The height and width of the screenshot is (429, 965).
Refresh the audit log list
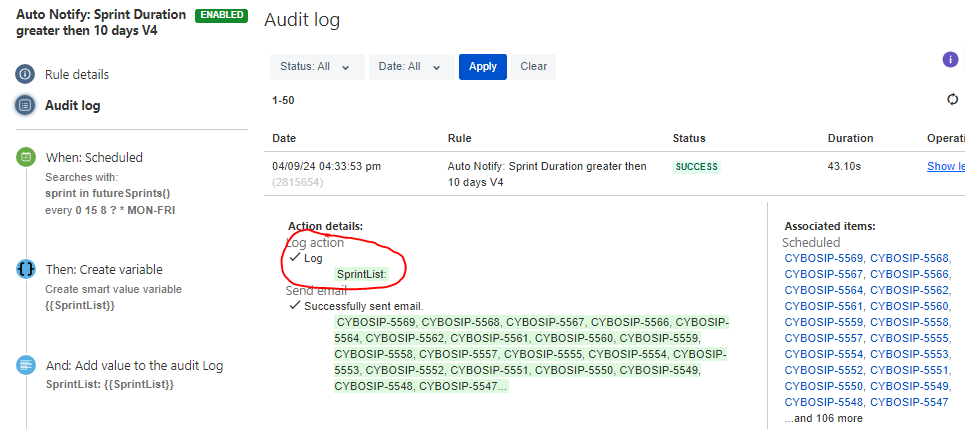pyautogui.click(x=953, y=100)
